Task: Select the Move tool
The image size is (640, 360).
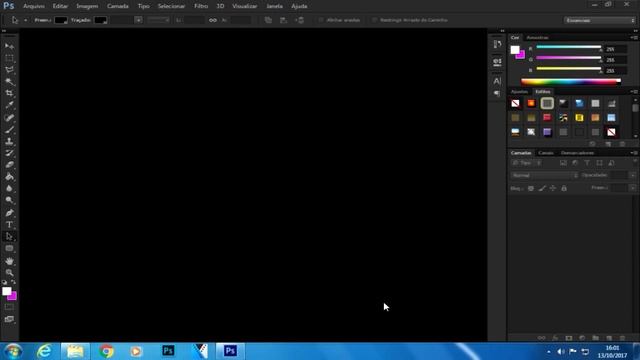Action: [x=9, y=46]
